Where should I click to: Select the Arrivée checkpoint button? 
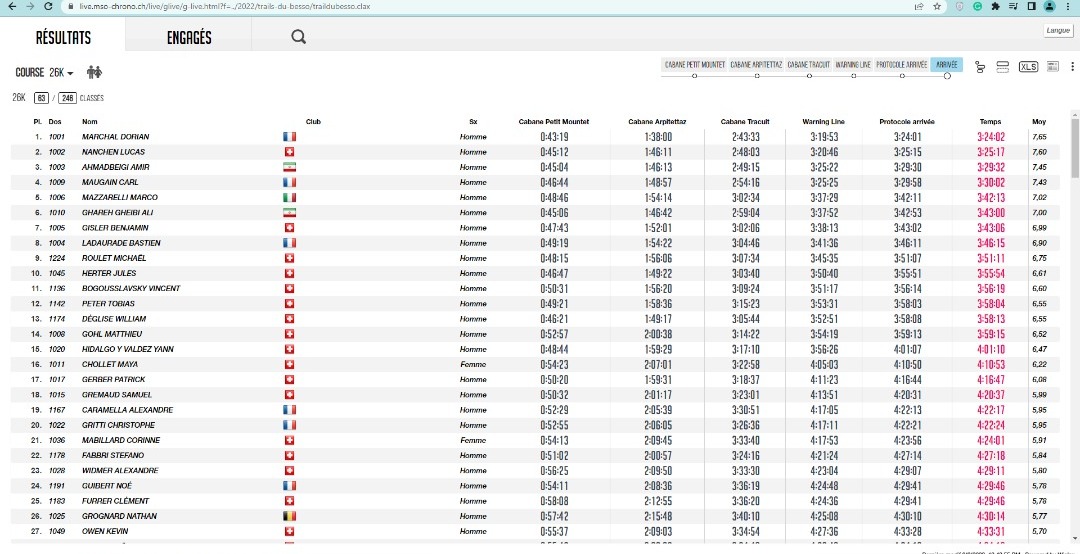click(x=946, y=64)
